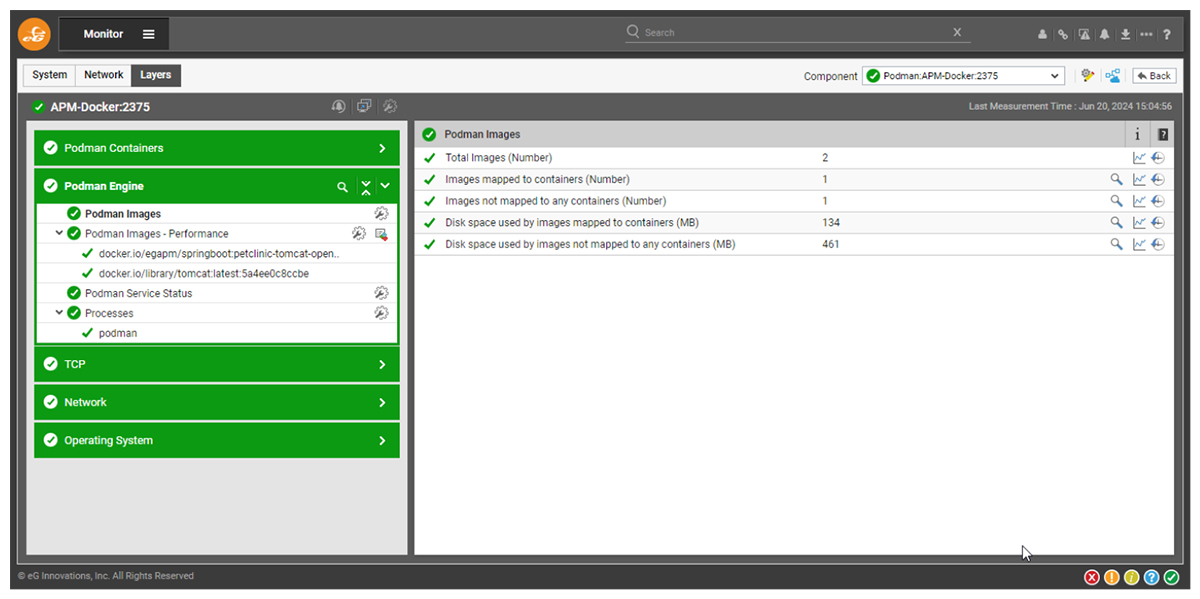The height and width of the screenshot is (599, 1200).
Task: Open graph for Images mapped to containers
Action: click(x=1139, y=180)
